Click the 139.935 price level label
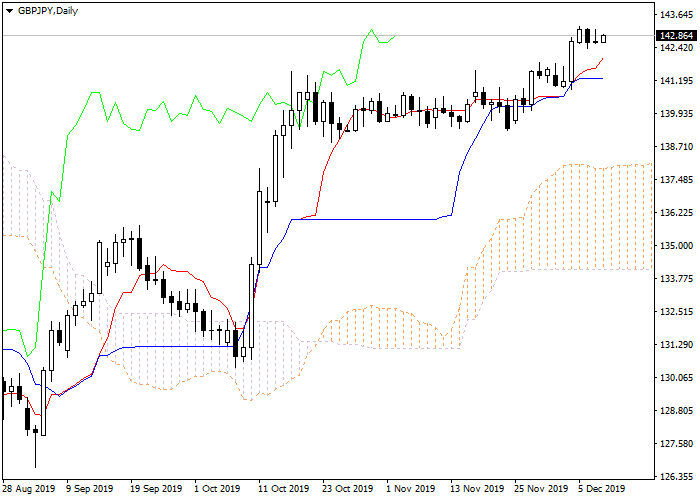 click(x=676, y=114)
